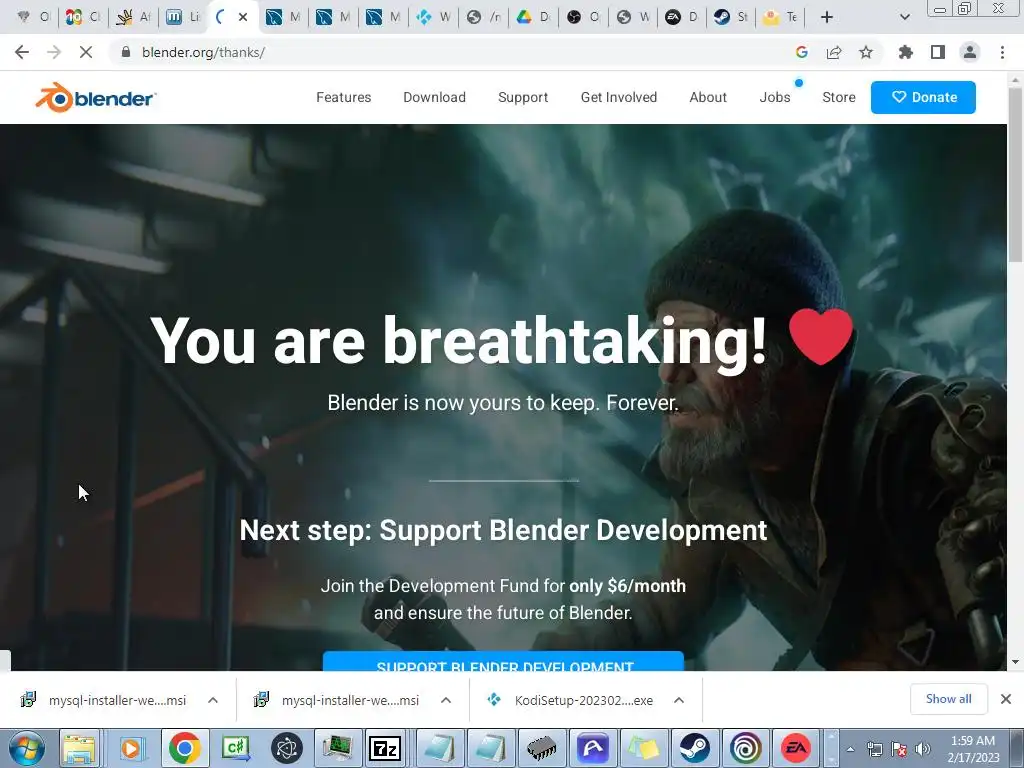Open the microchip taskbar icon
Screen dimensions: 1024x768
(541, 748)
